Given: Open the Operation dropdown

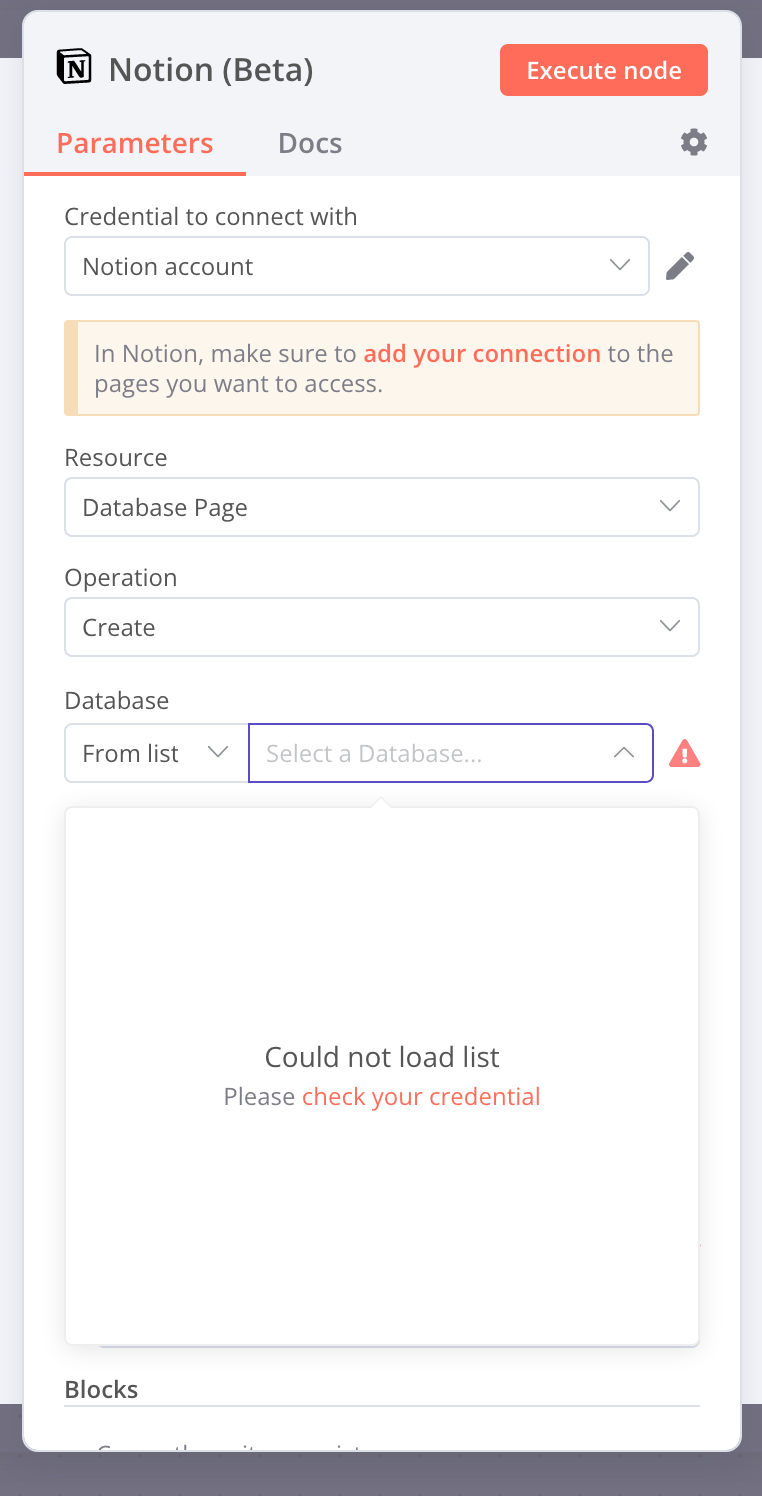Looking at the screenshot, I should (x=669, y=626).
